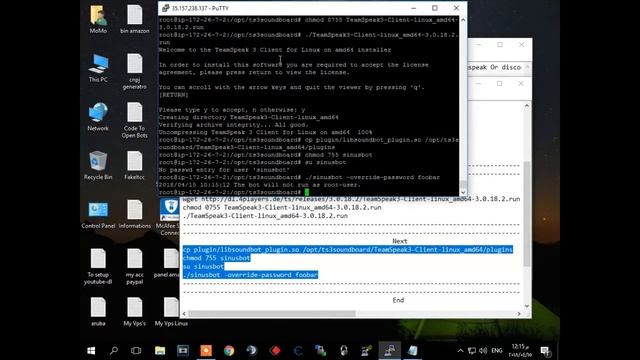Screen dimensions: 640x360
Task: Open This PC desktop icon
Action: 98,68
